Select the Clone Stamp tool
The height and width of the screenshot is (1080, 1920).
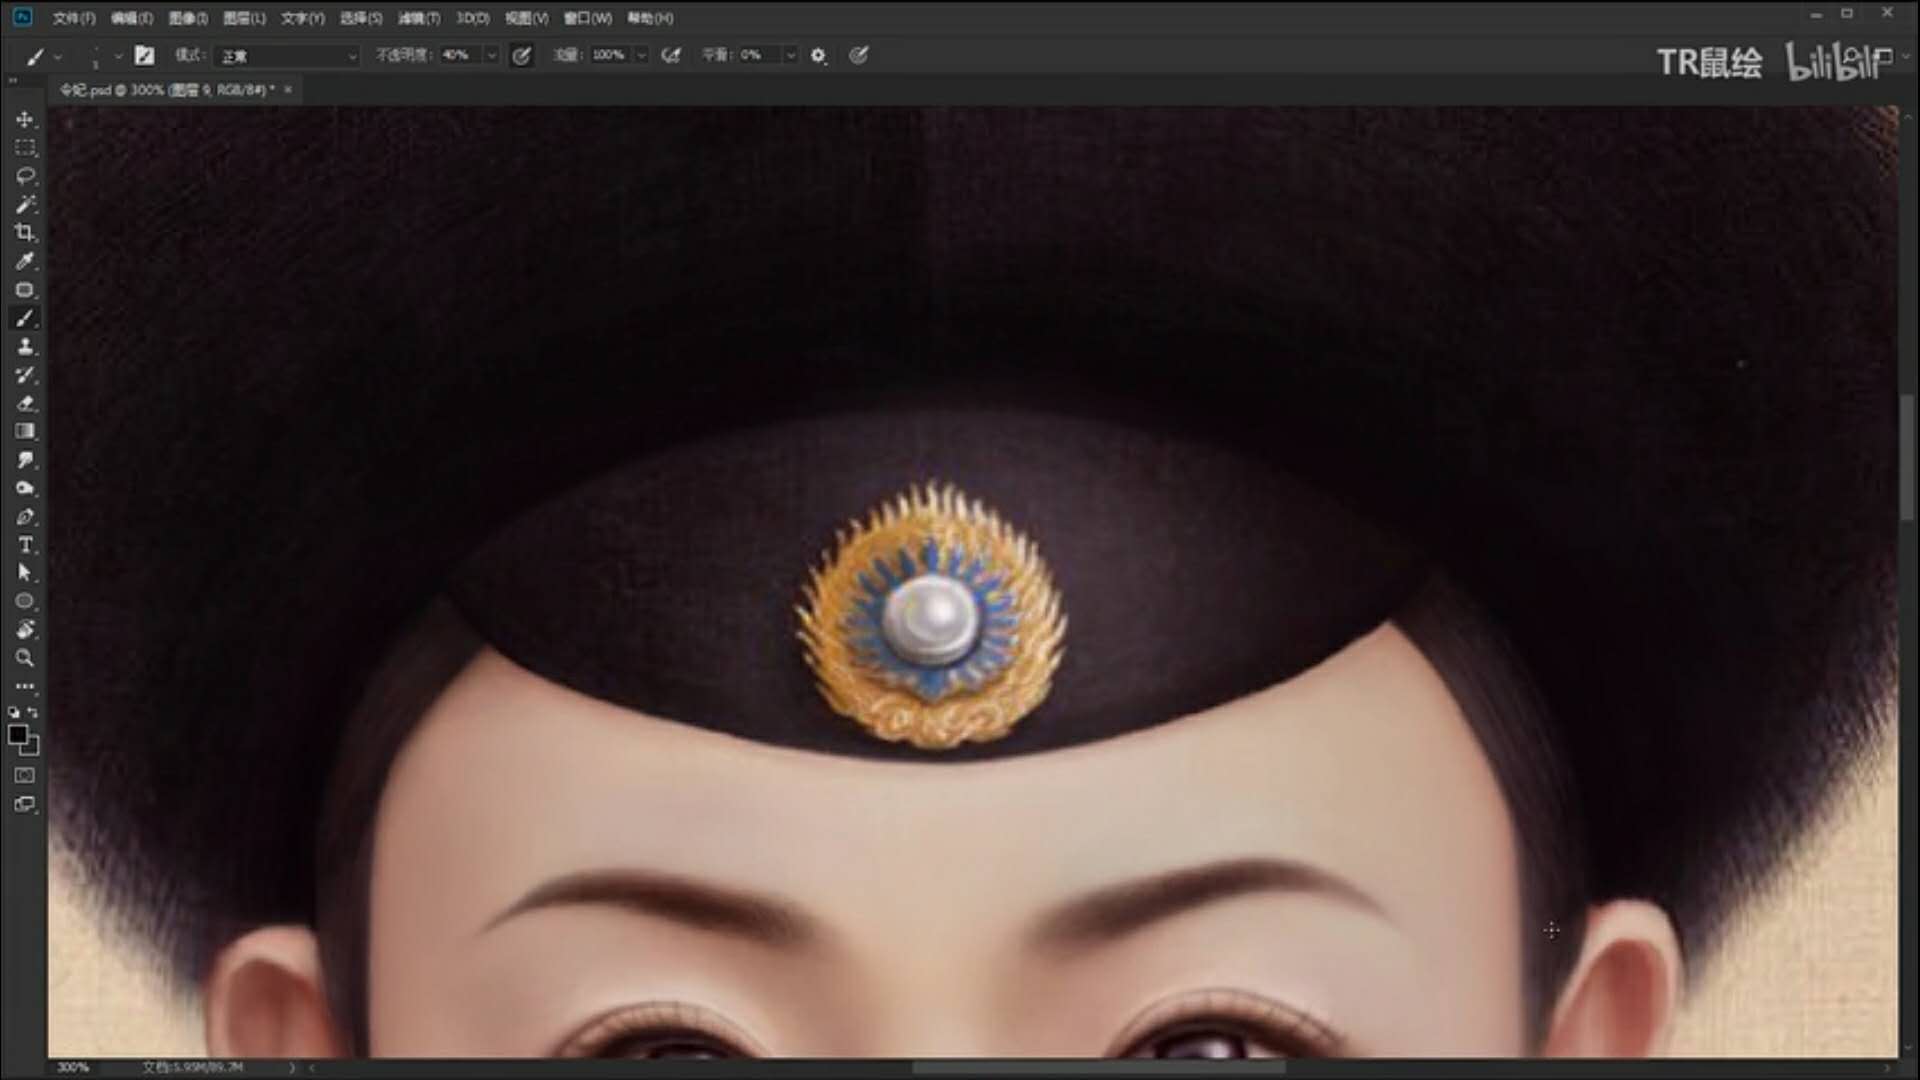click(25, 346)
